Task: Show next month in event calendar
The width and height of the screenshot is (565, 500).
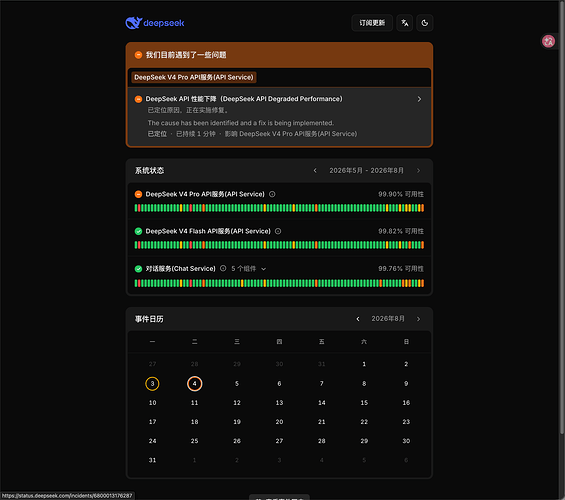Action: point(418,319)
